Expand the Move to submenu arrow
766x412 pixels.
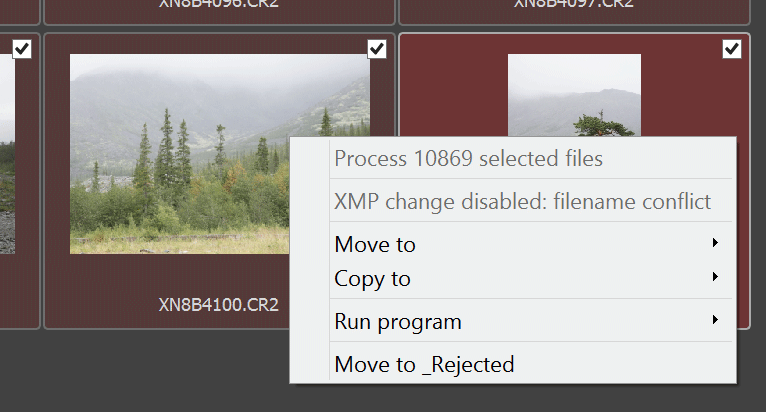click(715, 243)
